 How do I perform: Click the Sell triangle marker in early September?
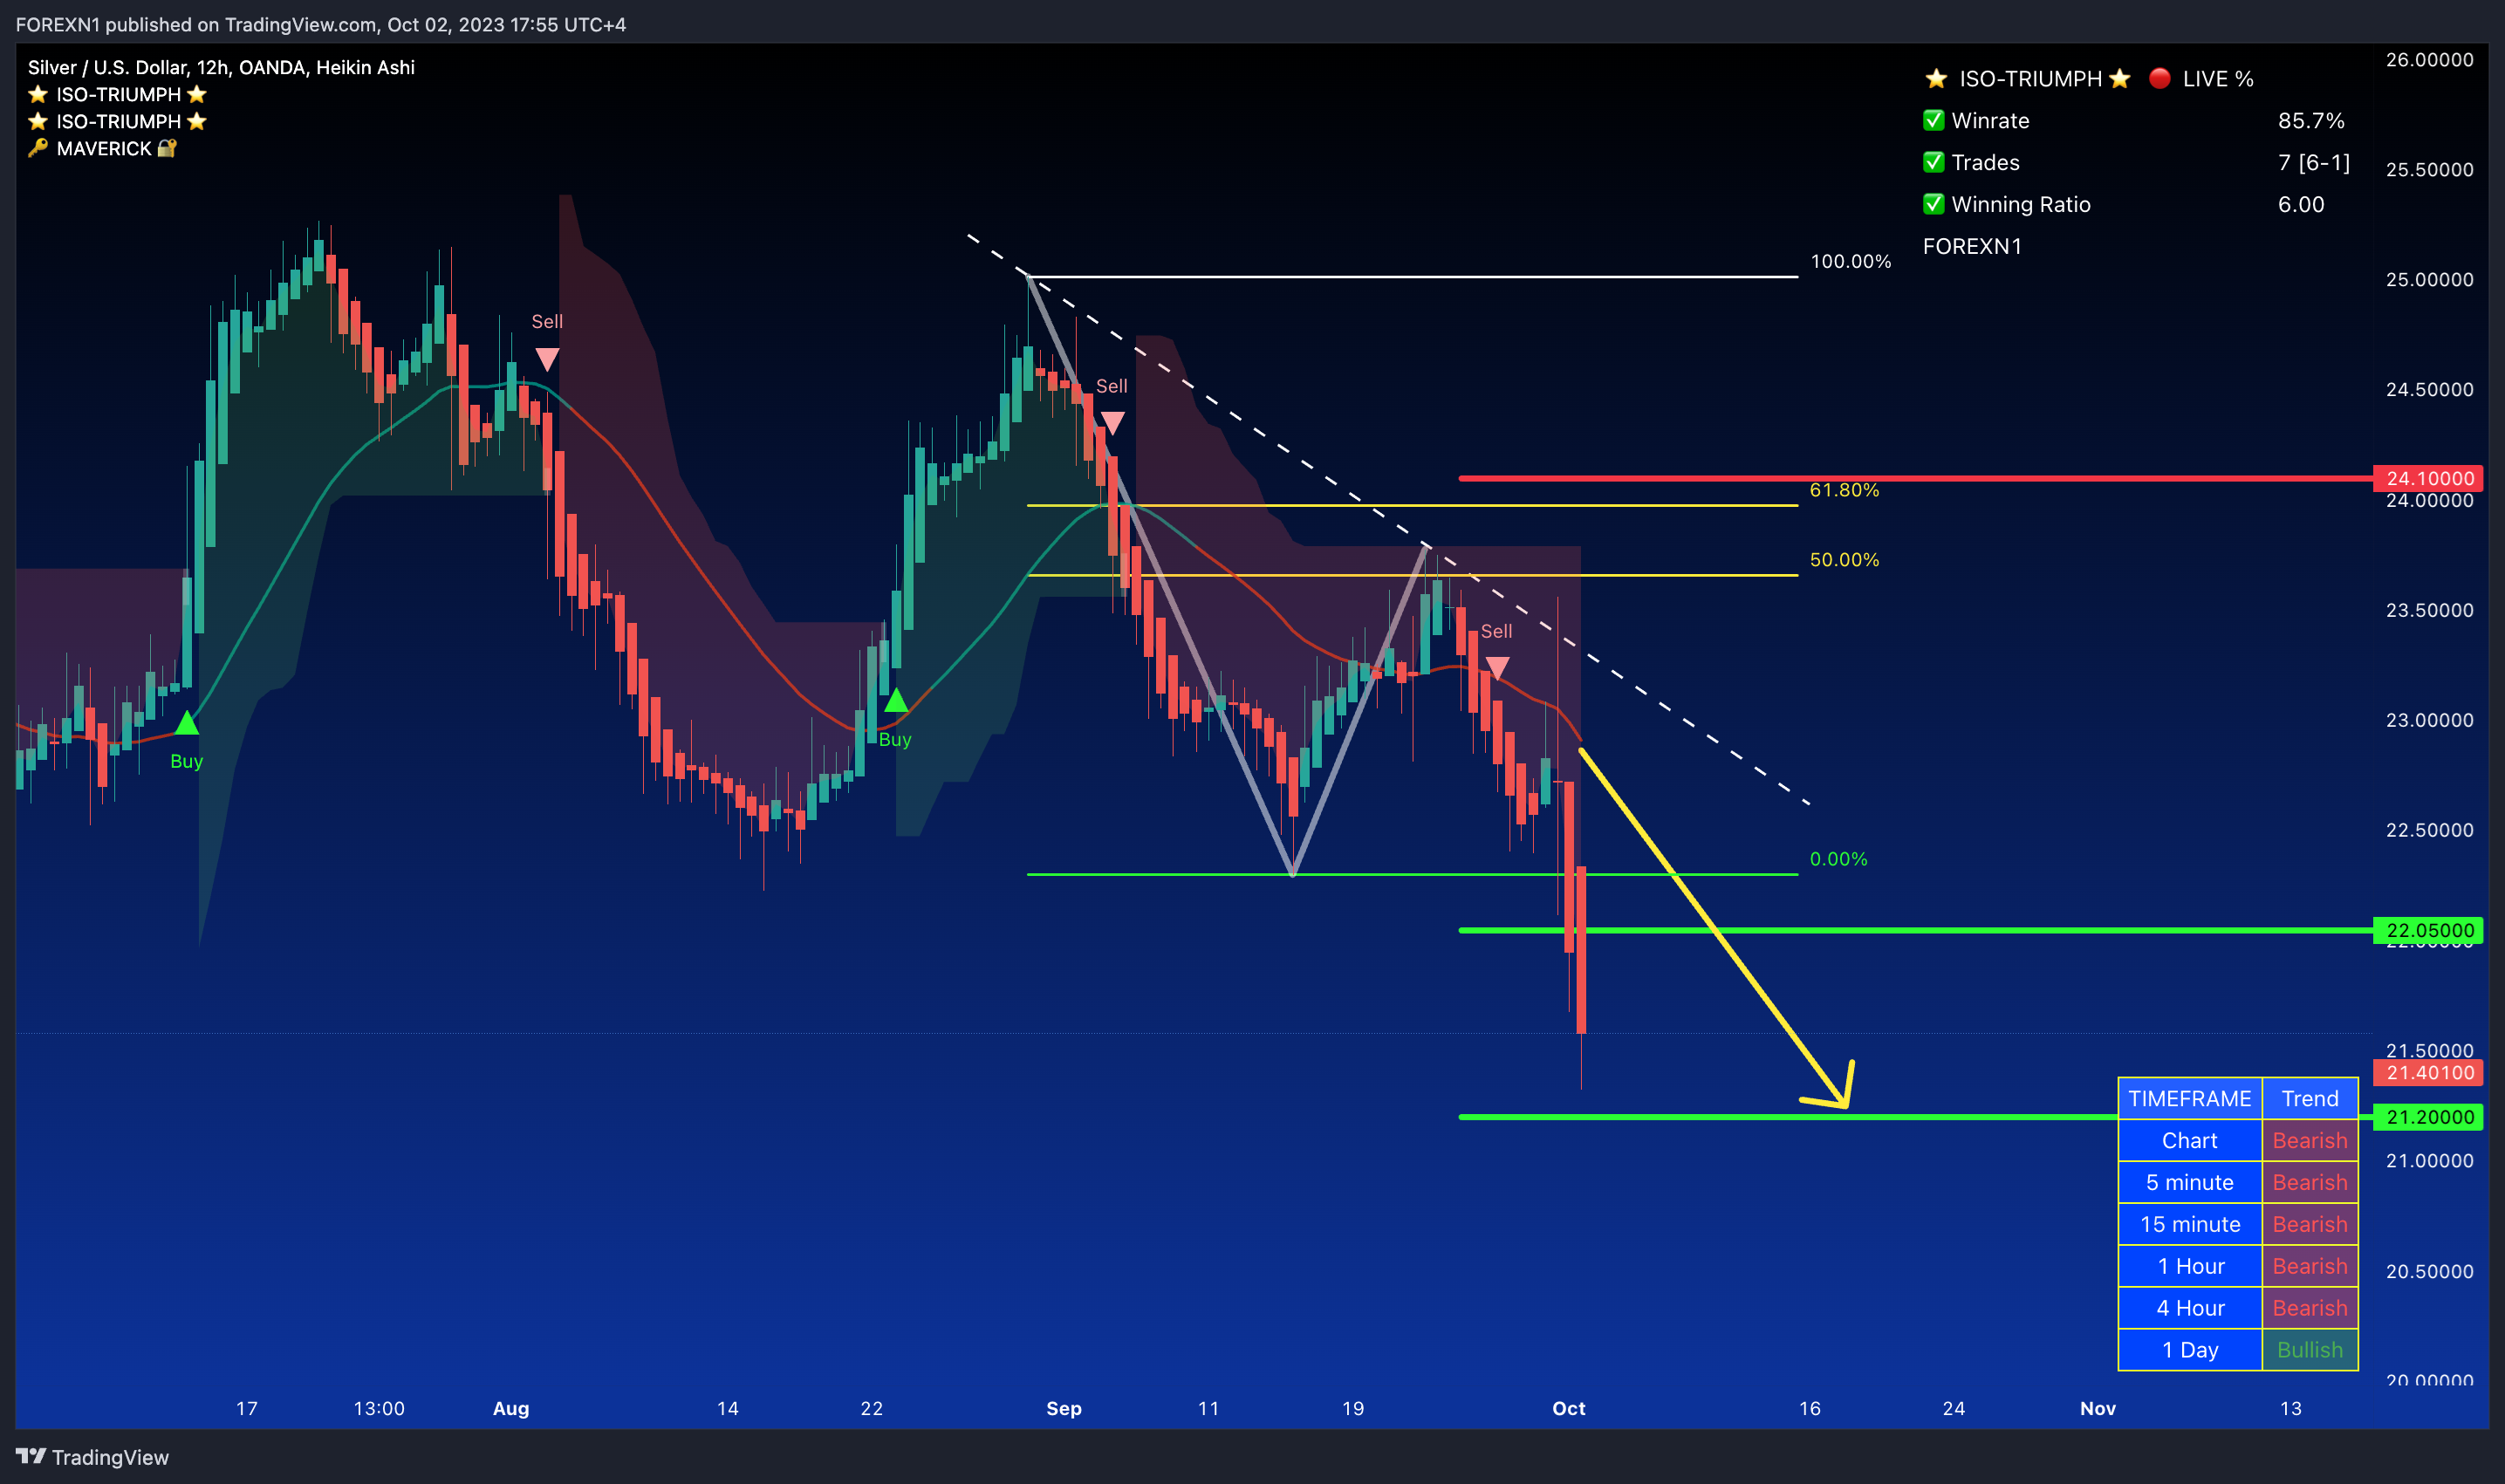pos(1112,423)
